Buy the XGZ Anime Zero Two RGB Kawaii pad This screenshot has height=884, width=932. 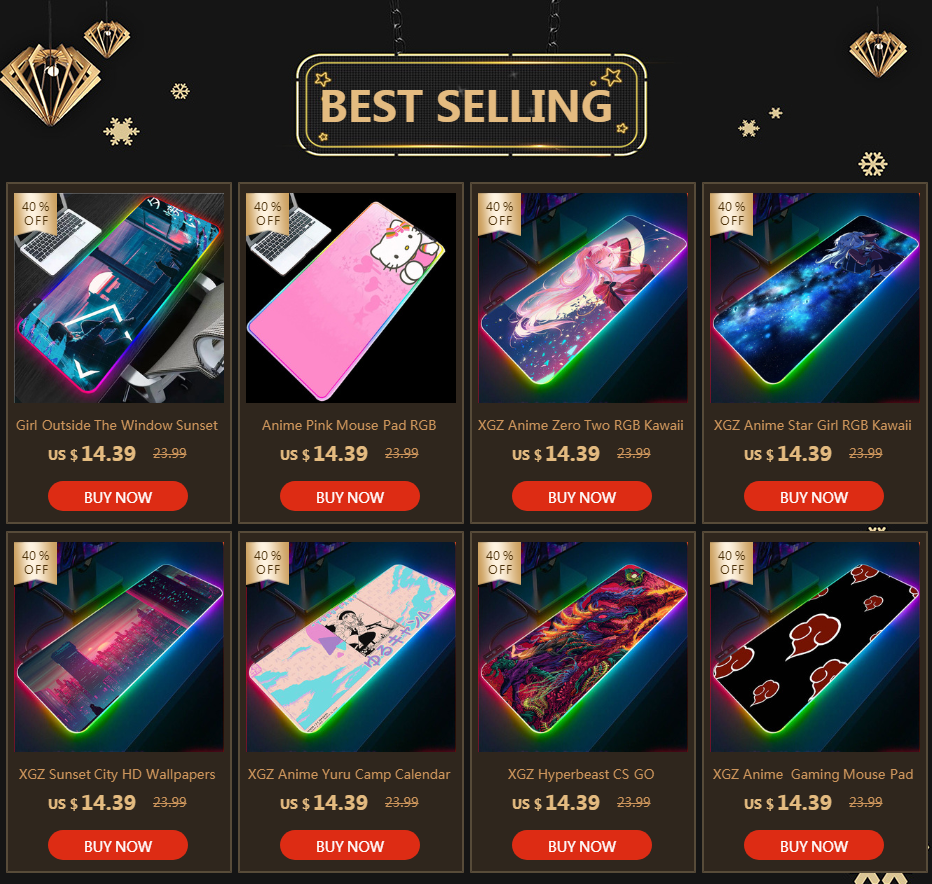click(x=581, y=496)
